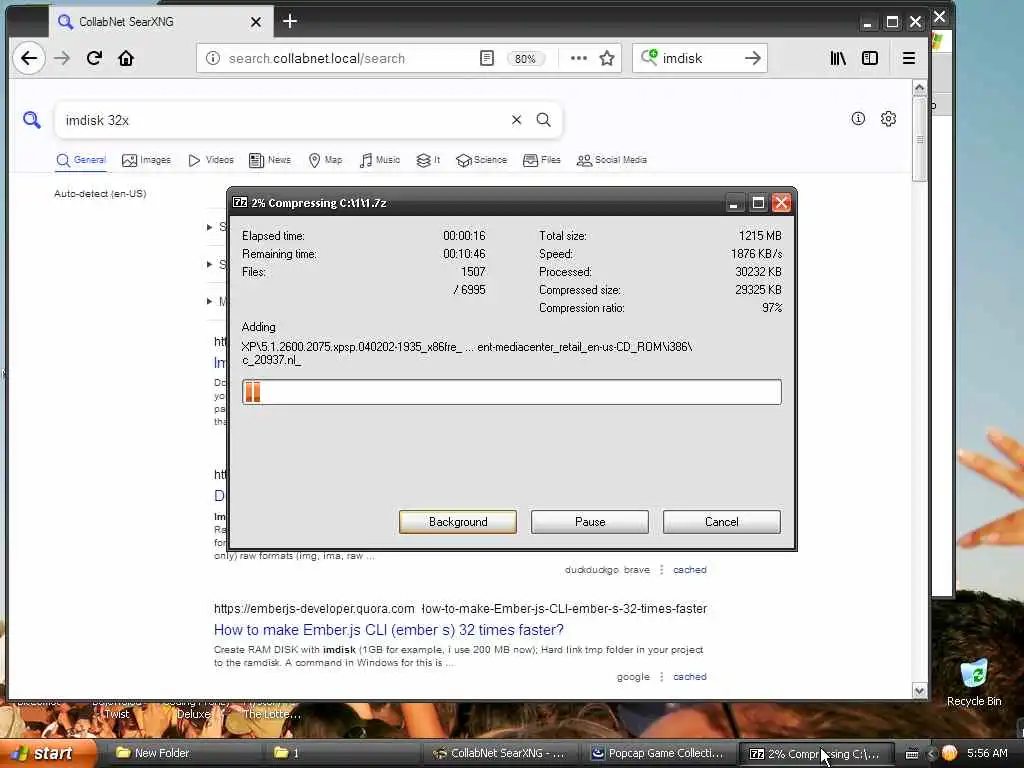Click the SearXNG logo magnifier icon
This screenshot has width=1024, height=768.
pos(31,120)
